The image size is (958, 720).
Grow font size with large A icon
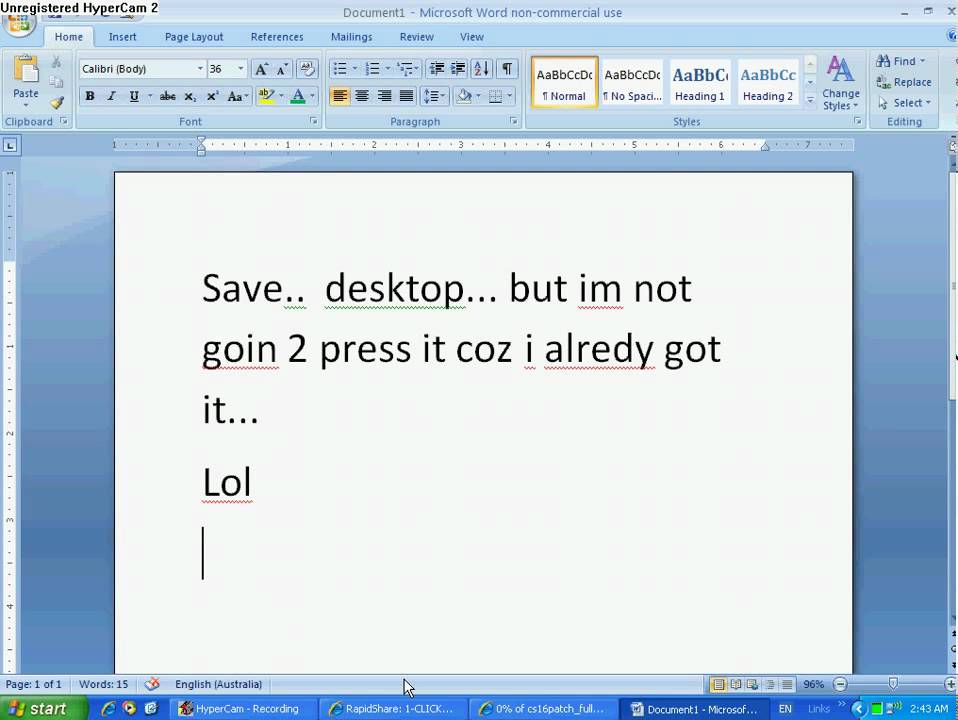tap(261, 69)
